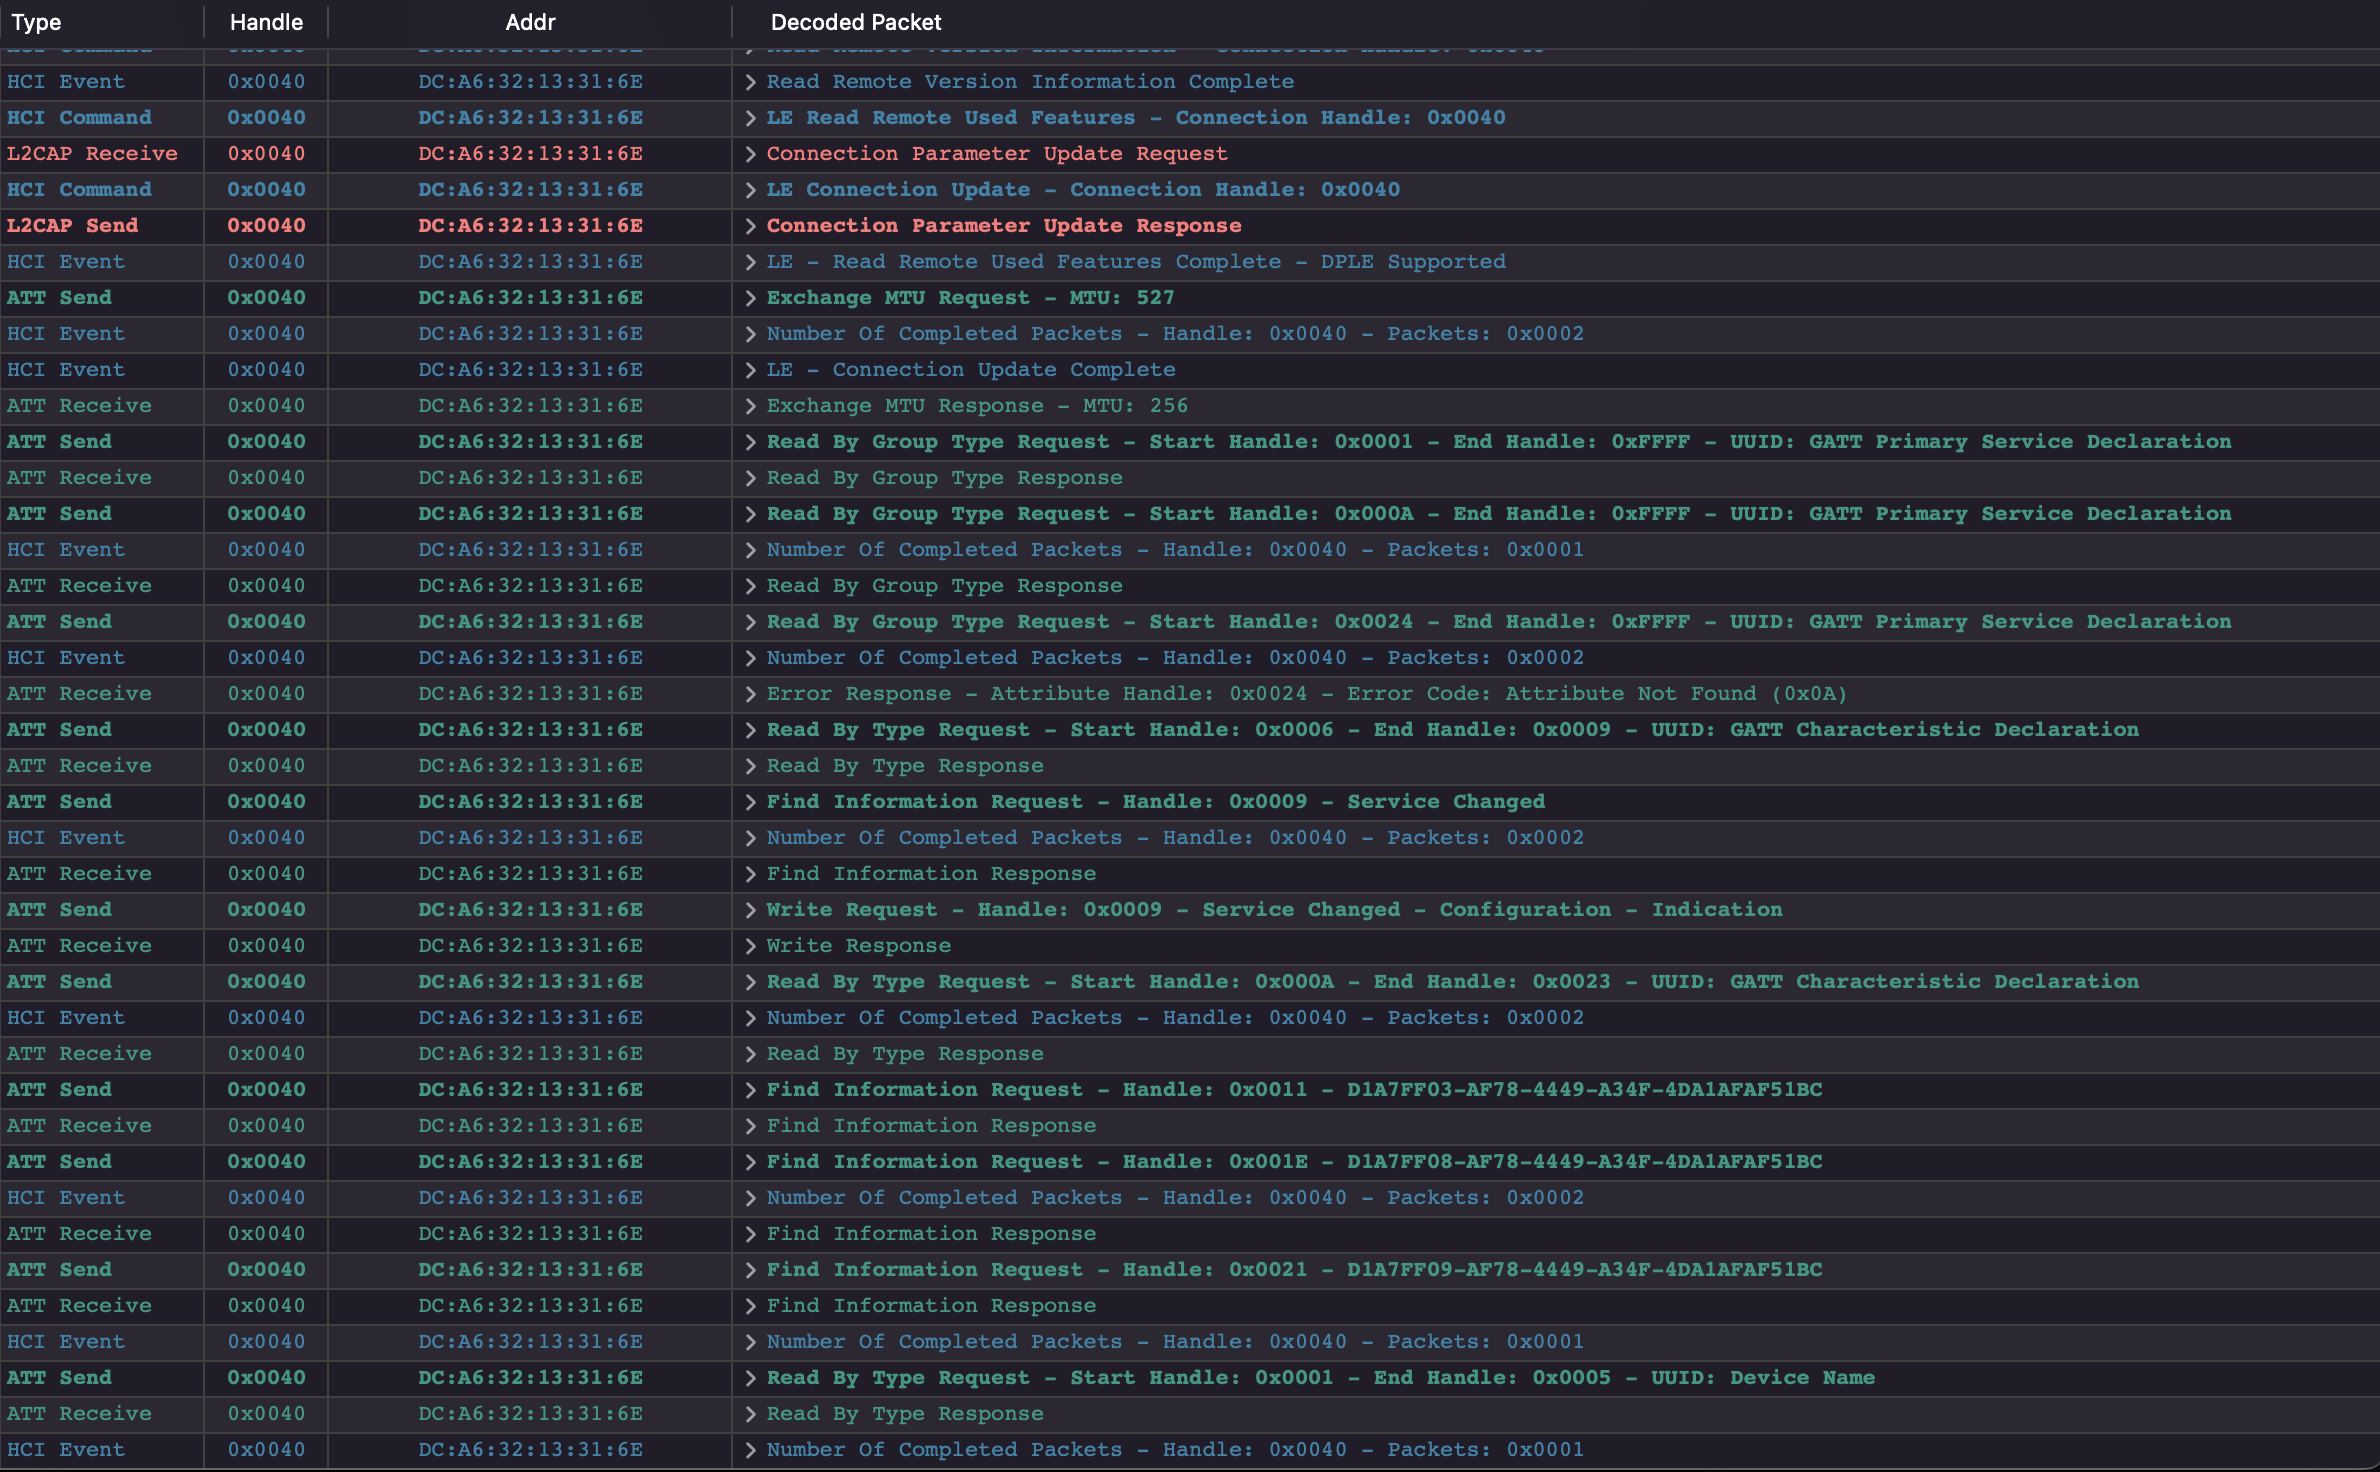Click the Type column header
Screen dimensions: 2380x1472
pos(36,21)
